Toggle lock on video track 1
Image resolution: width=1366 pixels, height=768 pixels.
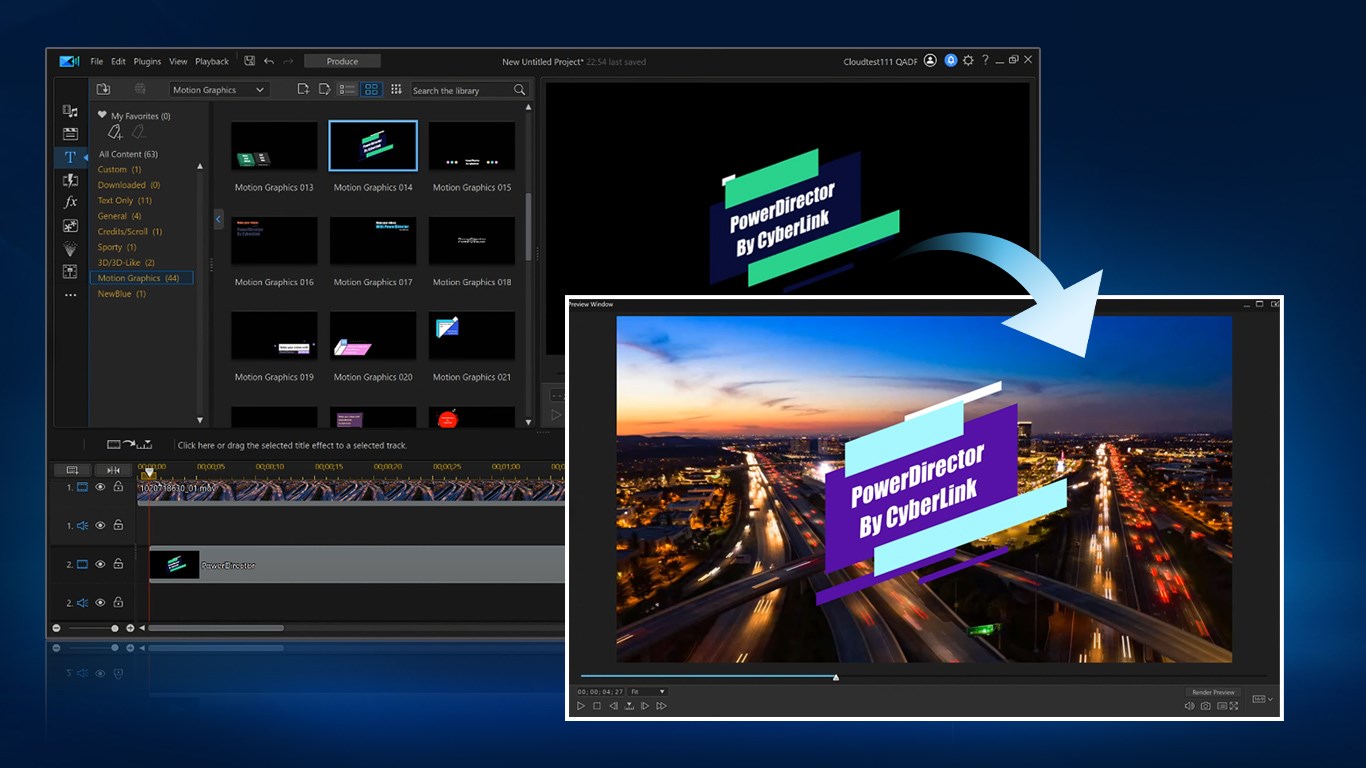tap(118, 487)
